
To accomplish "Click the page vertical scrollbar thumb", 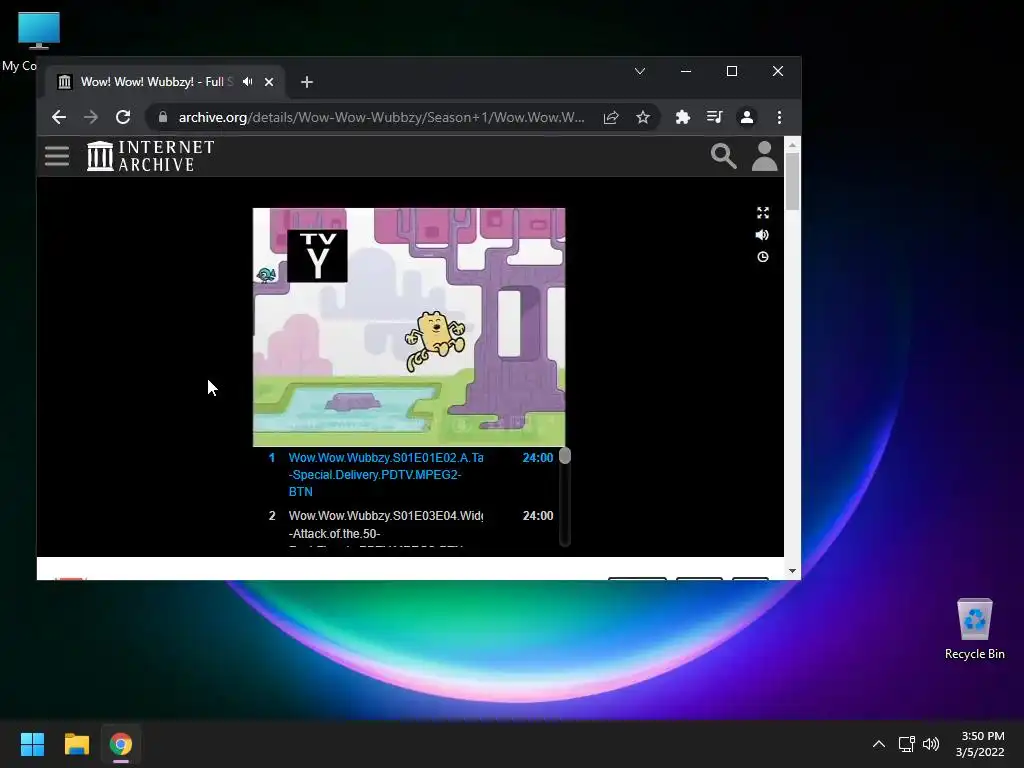I will click(x=792, y=182).
